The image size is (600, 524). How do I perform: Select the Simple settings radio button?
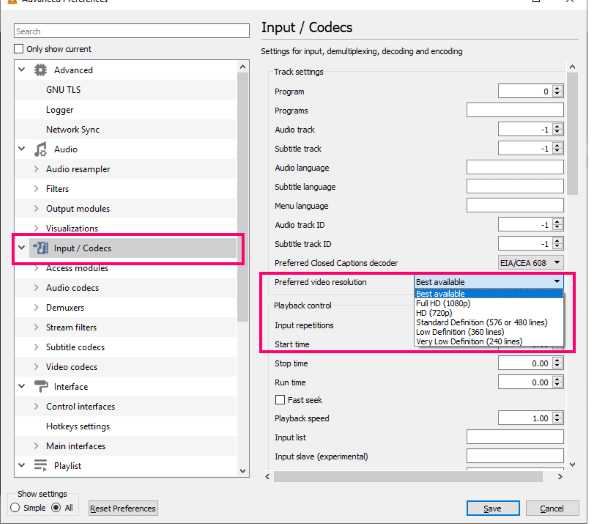[x=15, y=508]
